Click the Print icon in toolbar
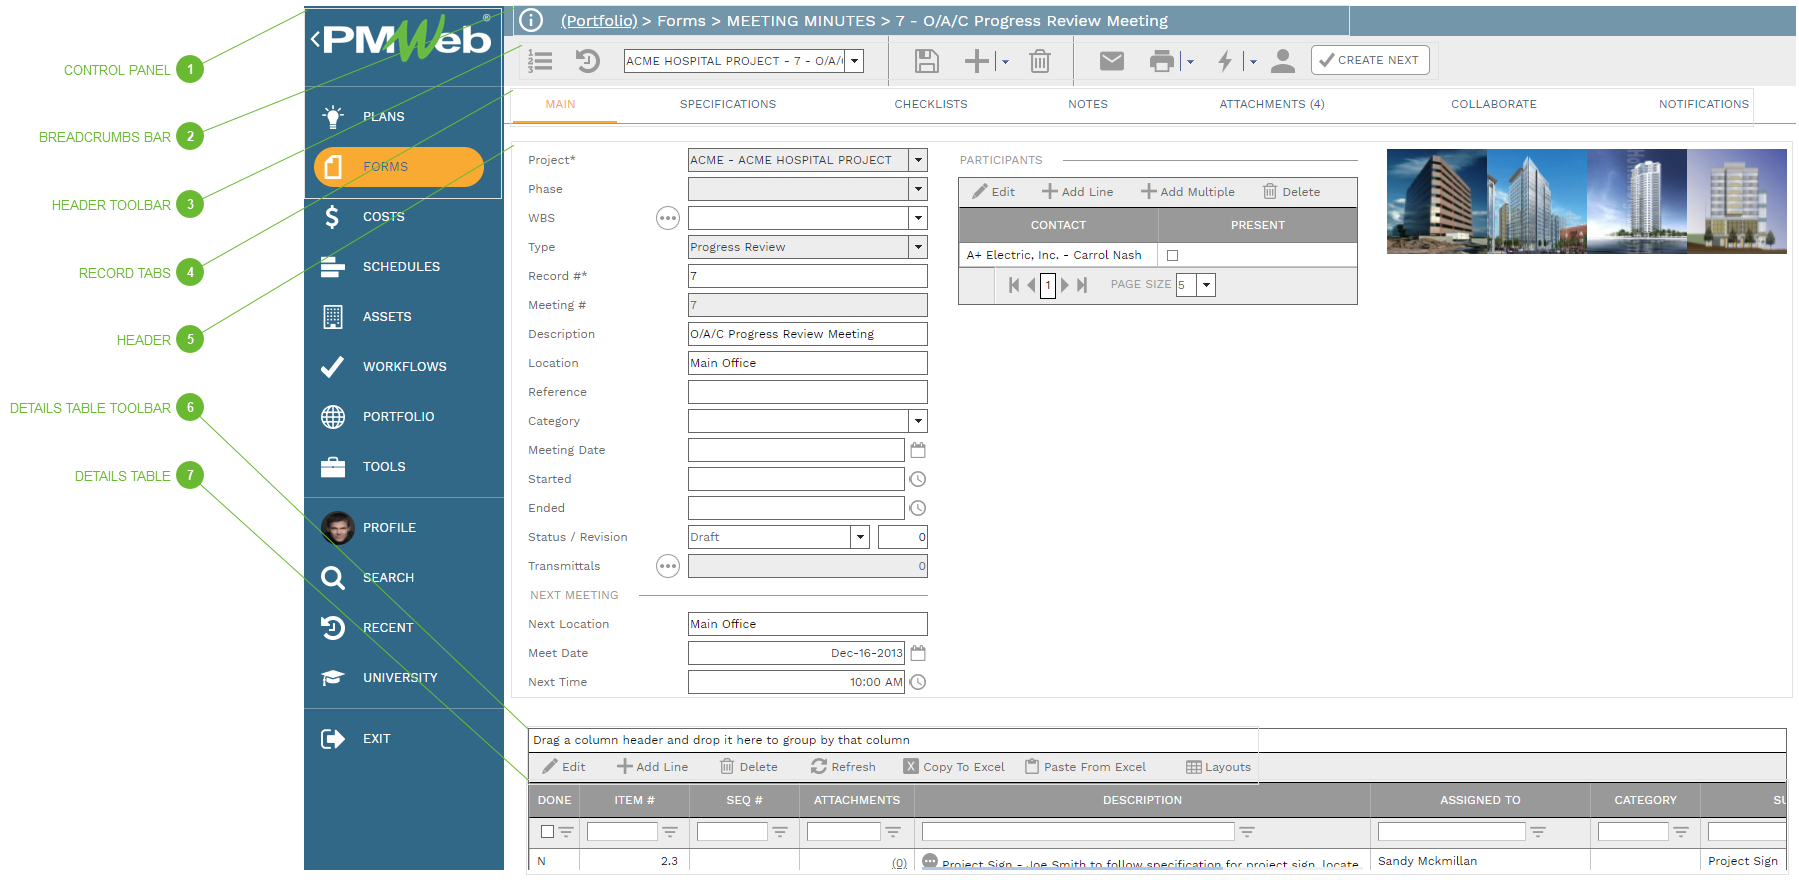This screenshot has width=1799, height=880. point(1161,61)
